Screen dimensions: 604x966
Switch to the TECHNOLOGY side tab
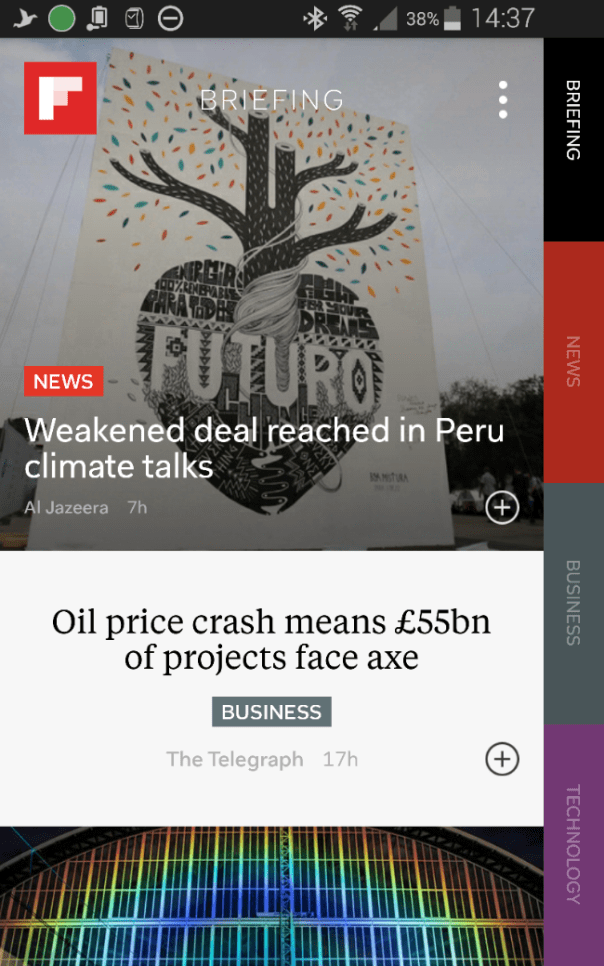573,845
